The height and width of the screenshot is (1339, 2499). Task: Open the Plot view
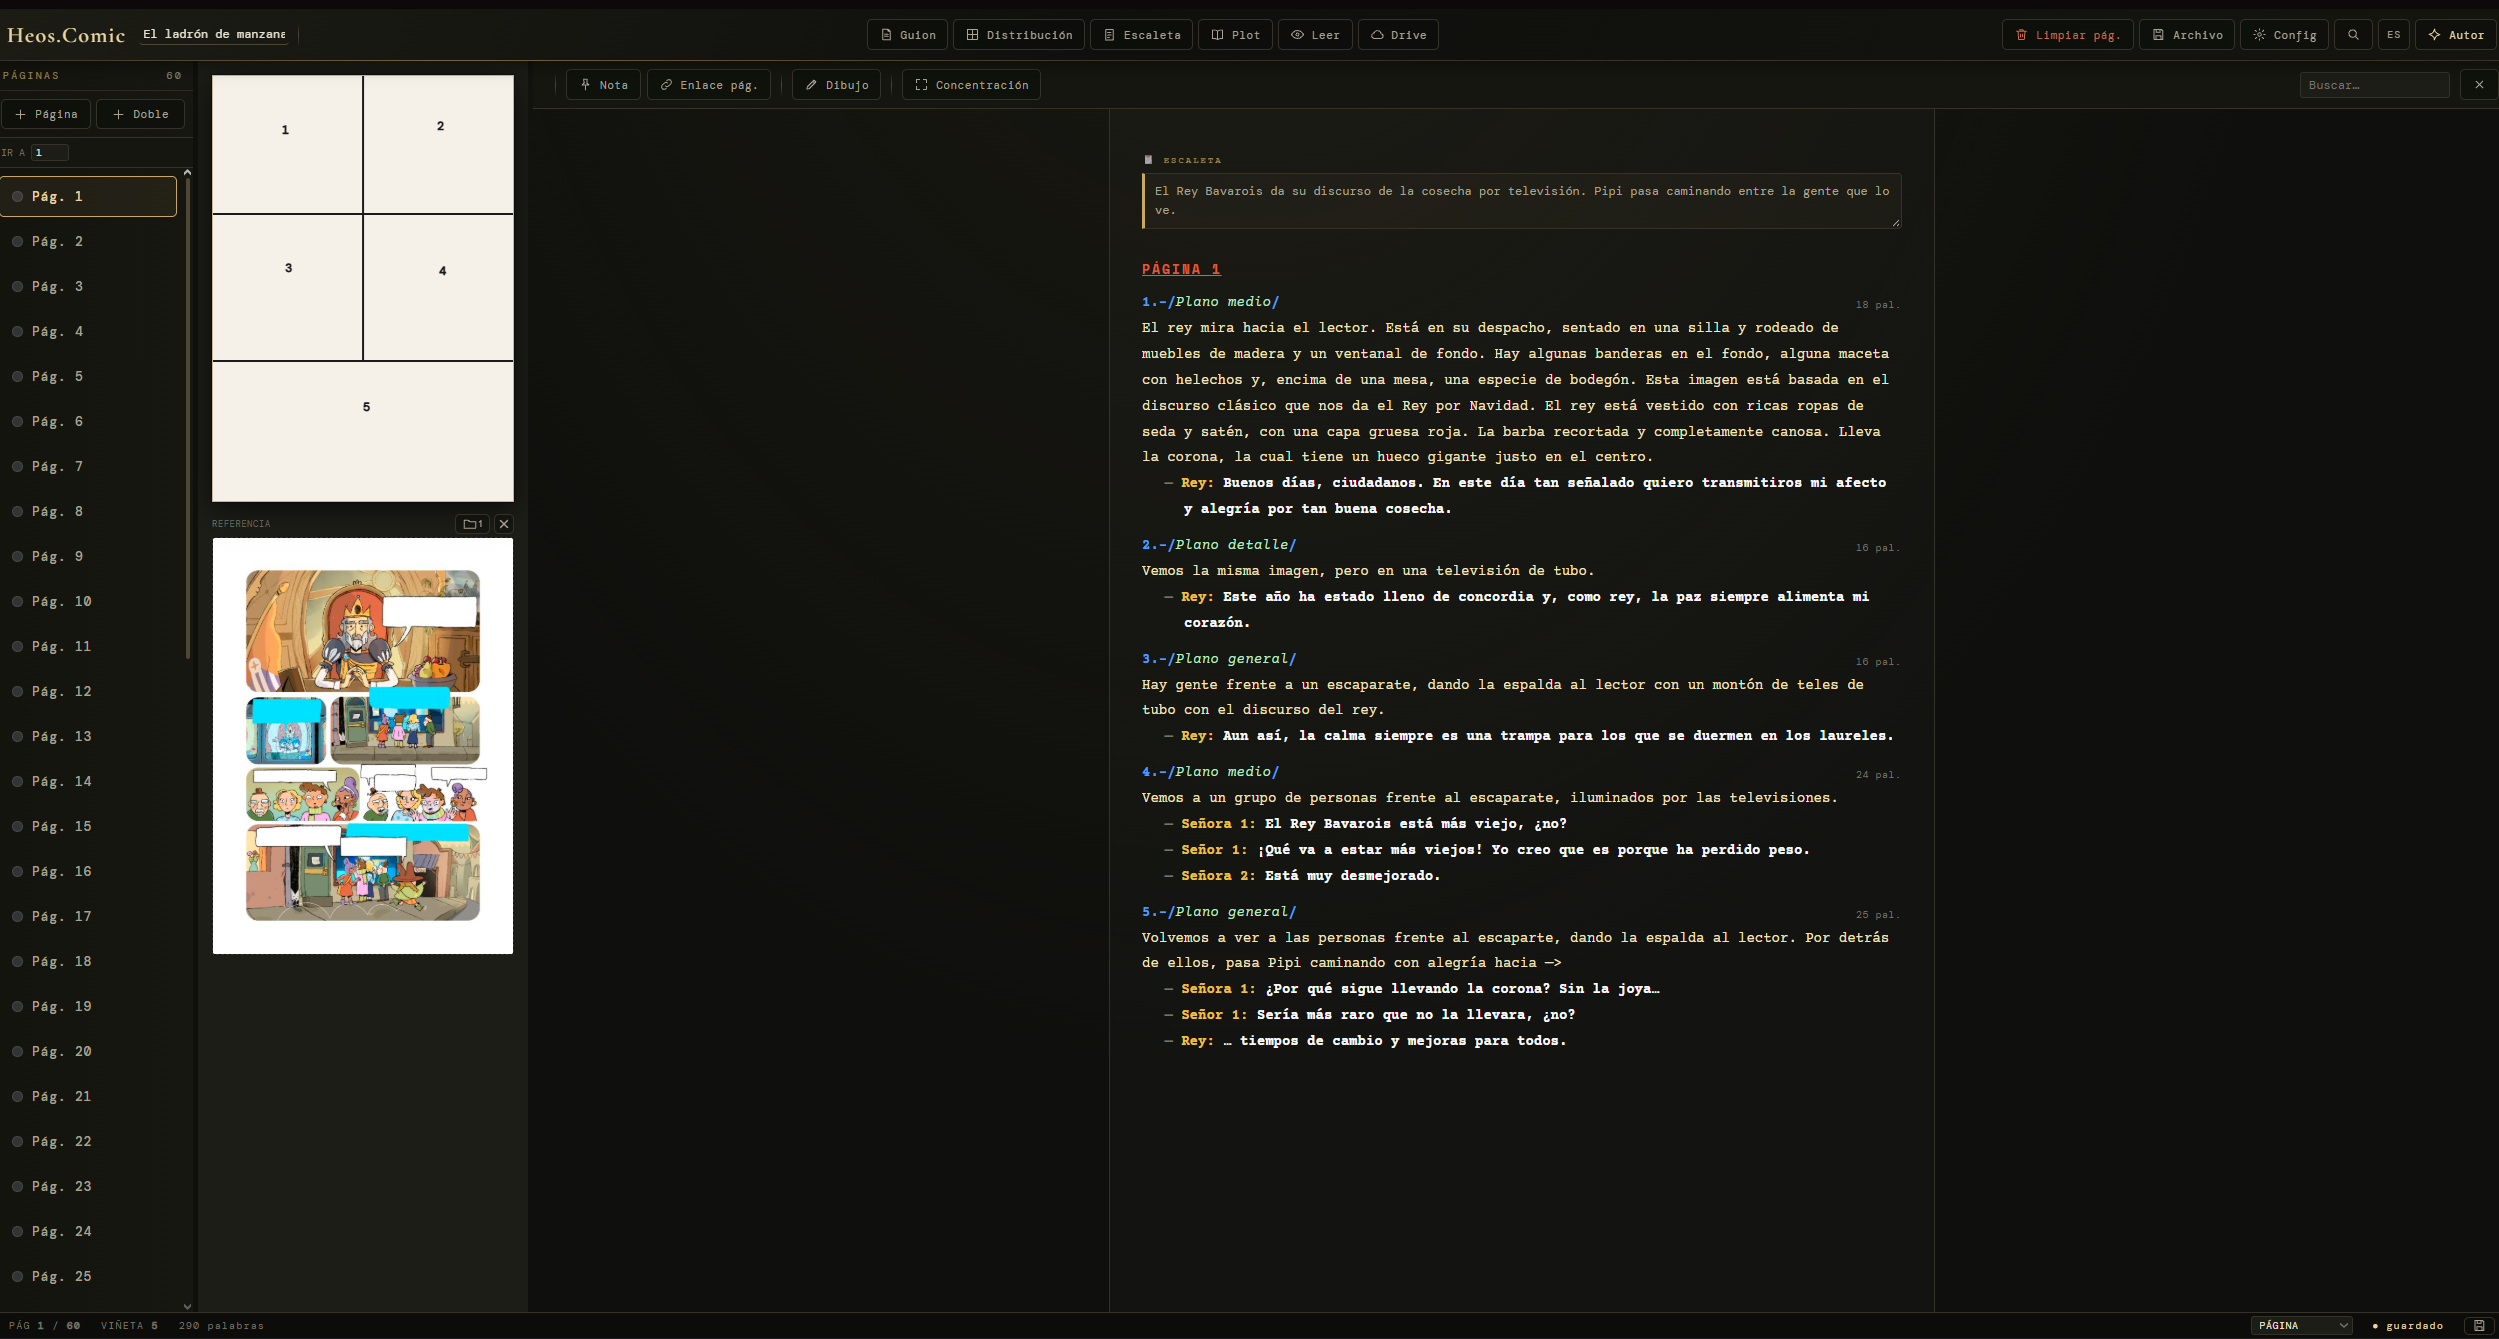(1236, 35)
